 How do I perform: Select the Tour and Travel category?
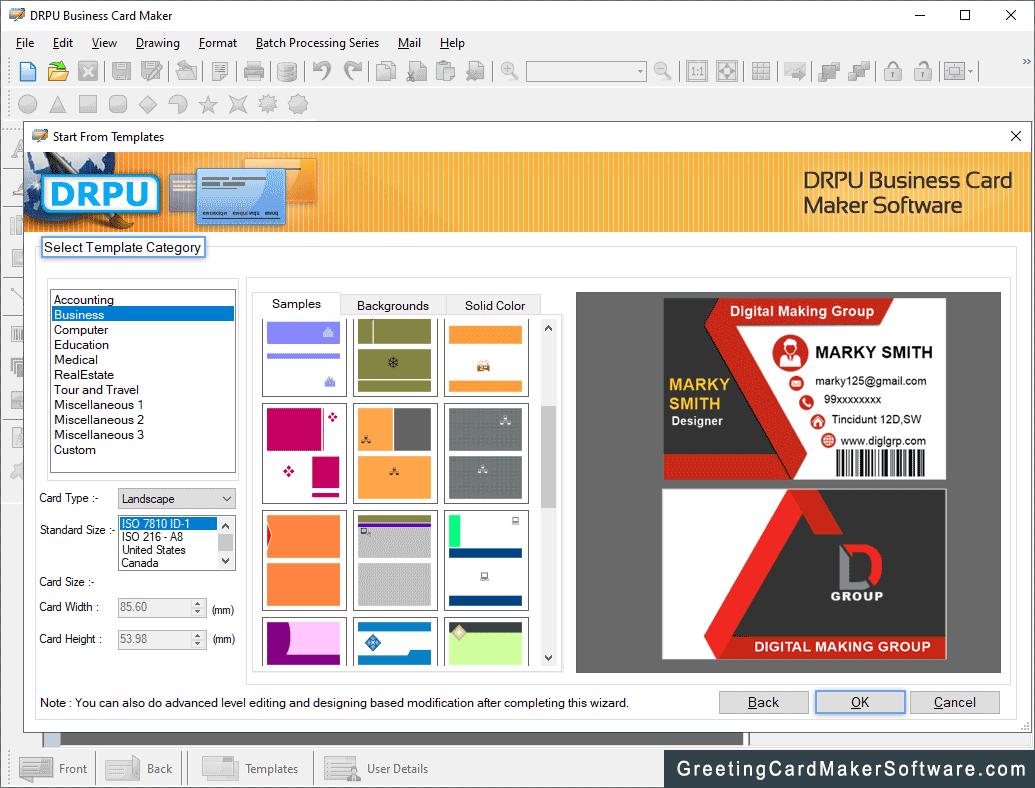(x=143, y=390)
